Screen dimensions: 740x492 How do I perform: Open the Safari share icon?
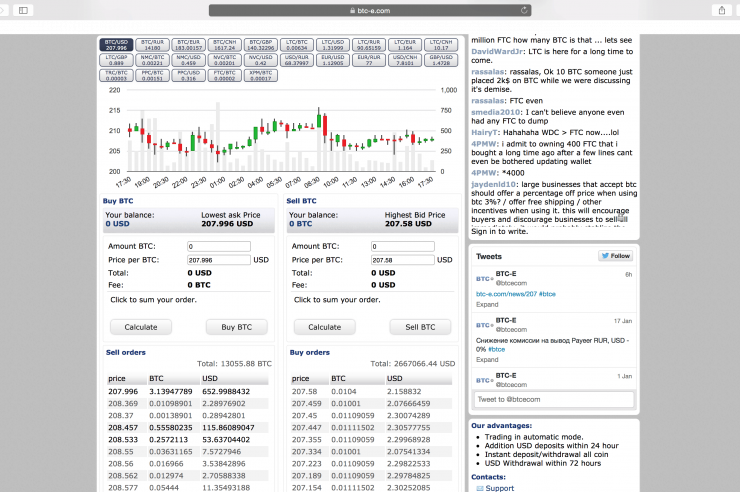(722, 10)
